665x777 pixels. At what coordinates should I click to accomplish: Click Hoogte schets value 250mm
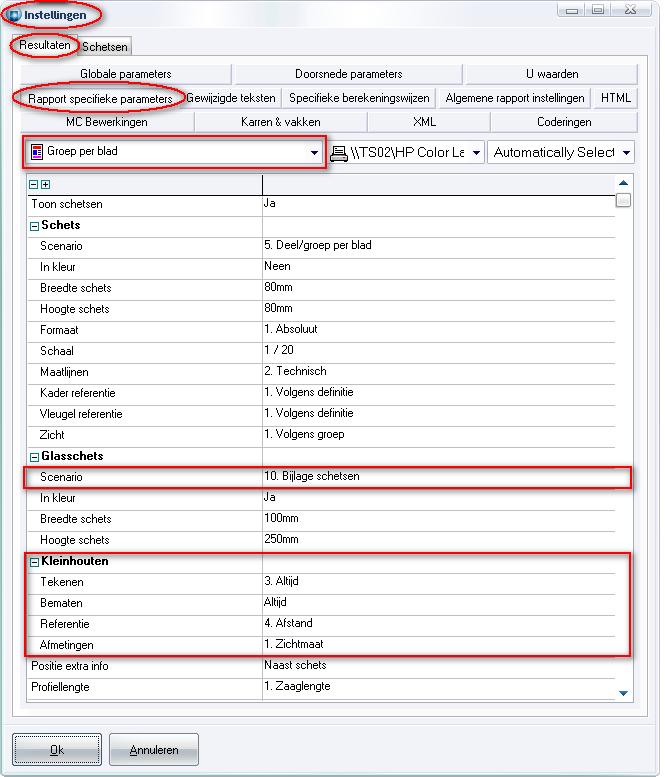coord(281,539)
